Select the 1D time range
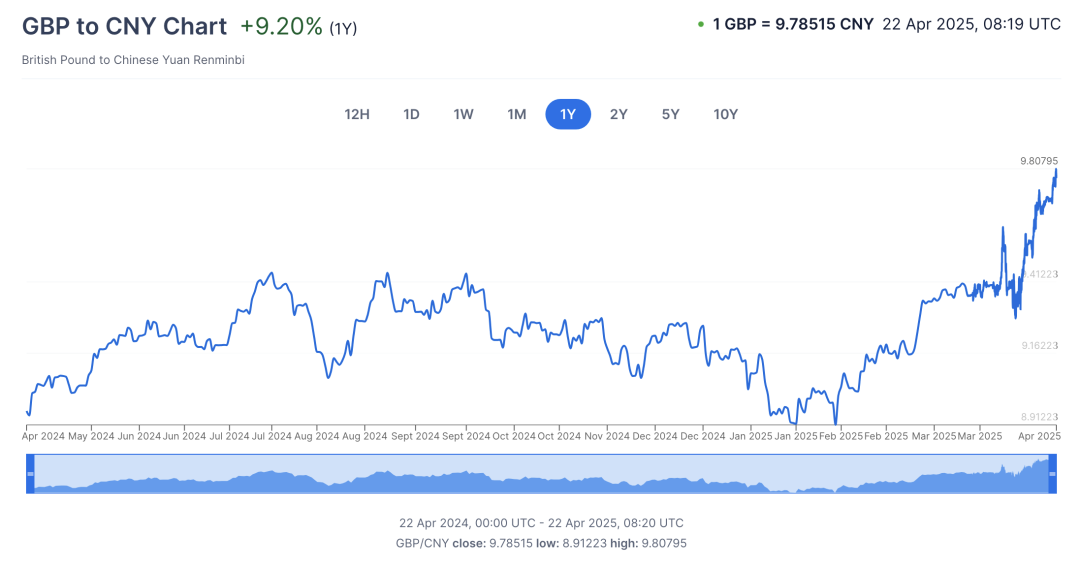This screenshot has width=1080, height=568. (x=411, y=114)
